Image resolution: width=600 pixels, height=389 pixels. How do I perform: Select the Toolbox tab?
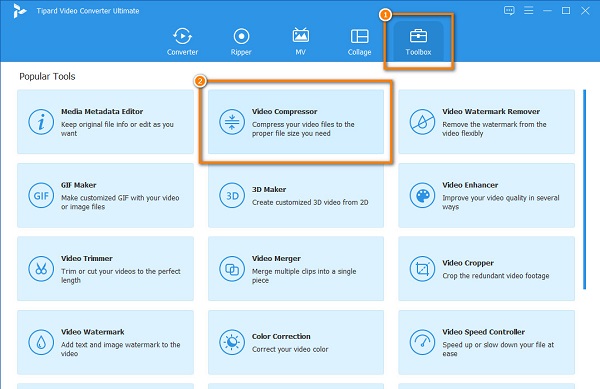(418, 41)
